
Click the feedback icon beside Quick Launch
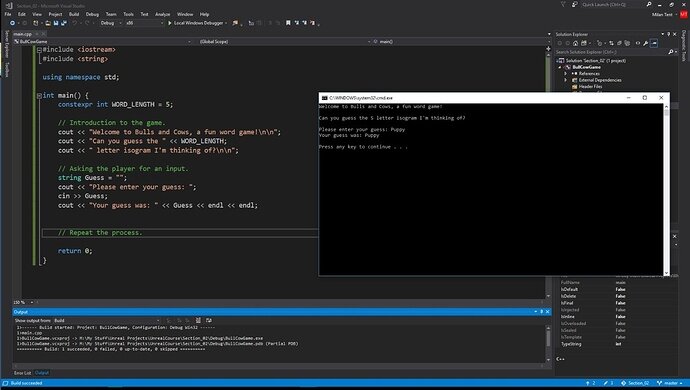(575, 4)
